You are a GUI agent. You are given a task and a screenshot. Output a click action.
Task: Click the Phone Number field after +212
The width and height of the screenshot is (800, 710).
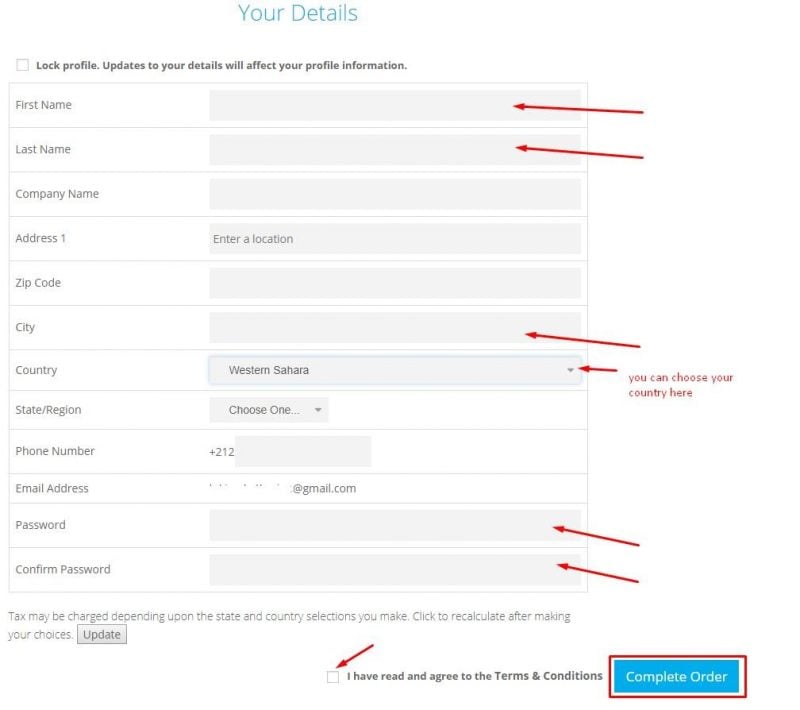[303, 451]
